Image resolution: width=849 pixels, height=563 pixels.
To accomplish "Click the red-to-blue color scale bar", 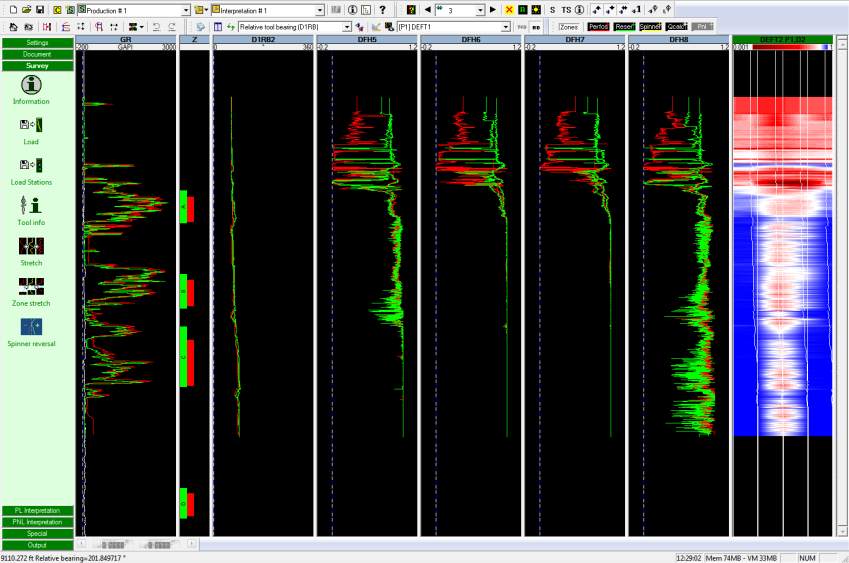I will 790,47.
